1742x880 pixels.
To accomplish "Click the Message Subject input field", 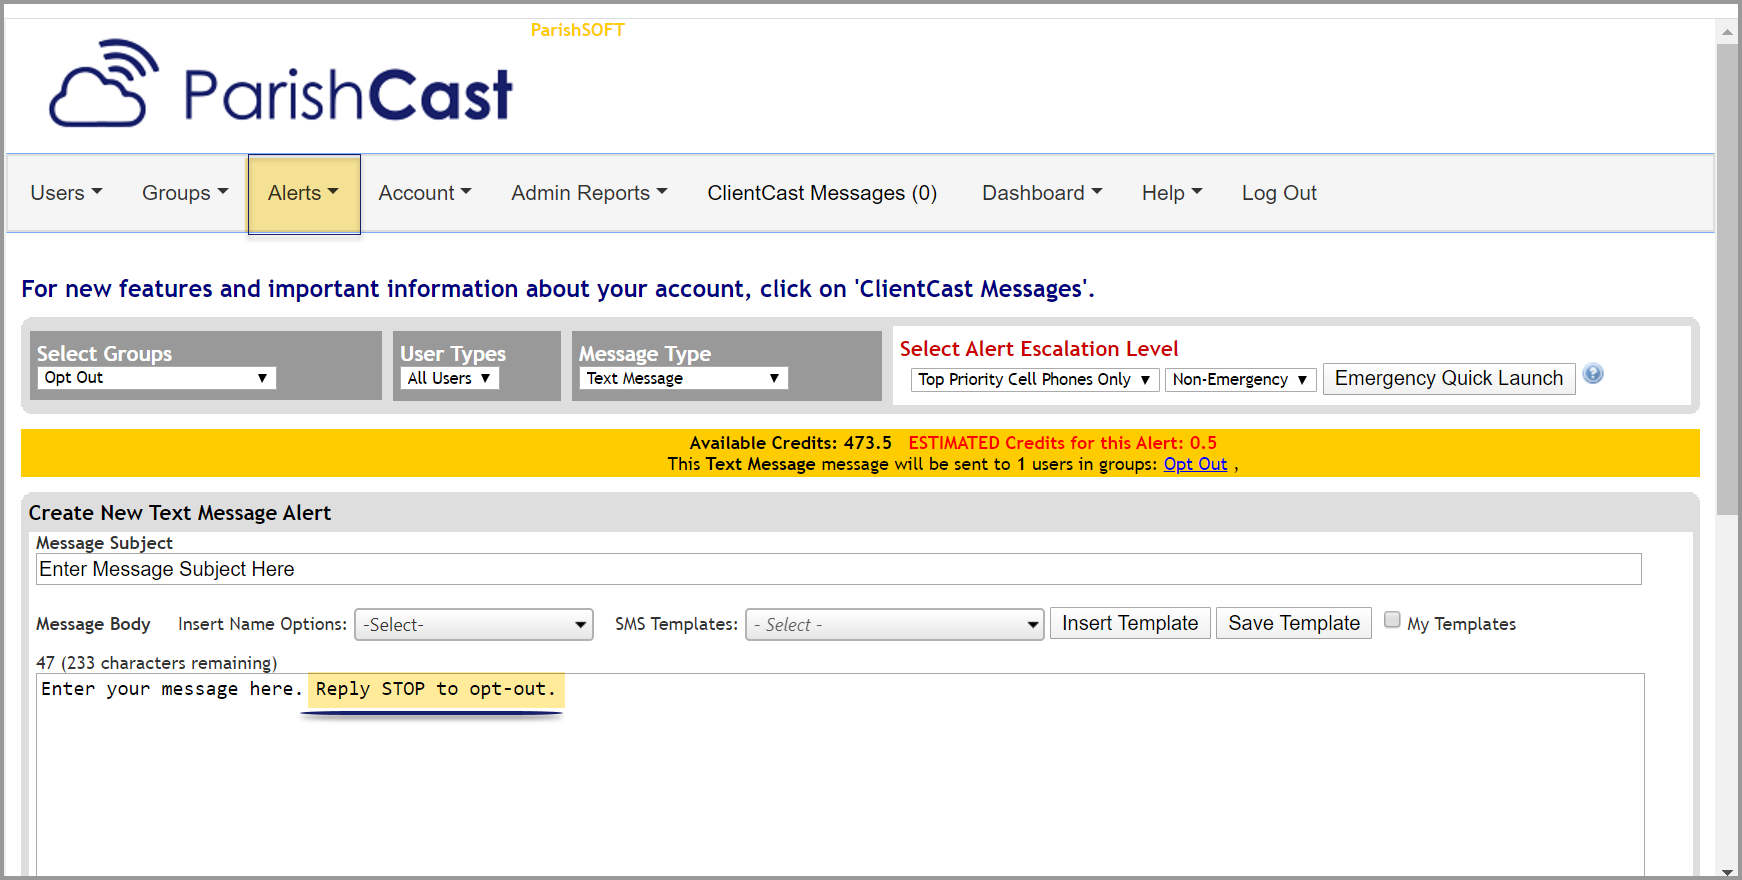I will (x=839, y=569).
